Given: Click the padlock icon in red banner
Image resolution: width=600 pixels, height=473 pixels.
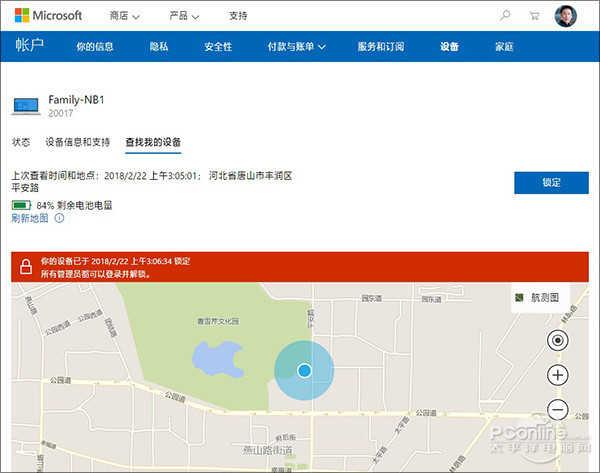Looking at the screenshot, I should [26, 266].
